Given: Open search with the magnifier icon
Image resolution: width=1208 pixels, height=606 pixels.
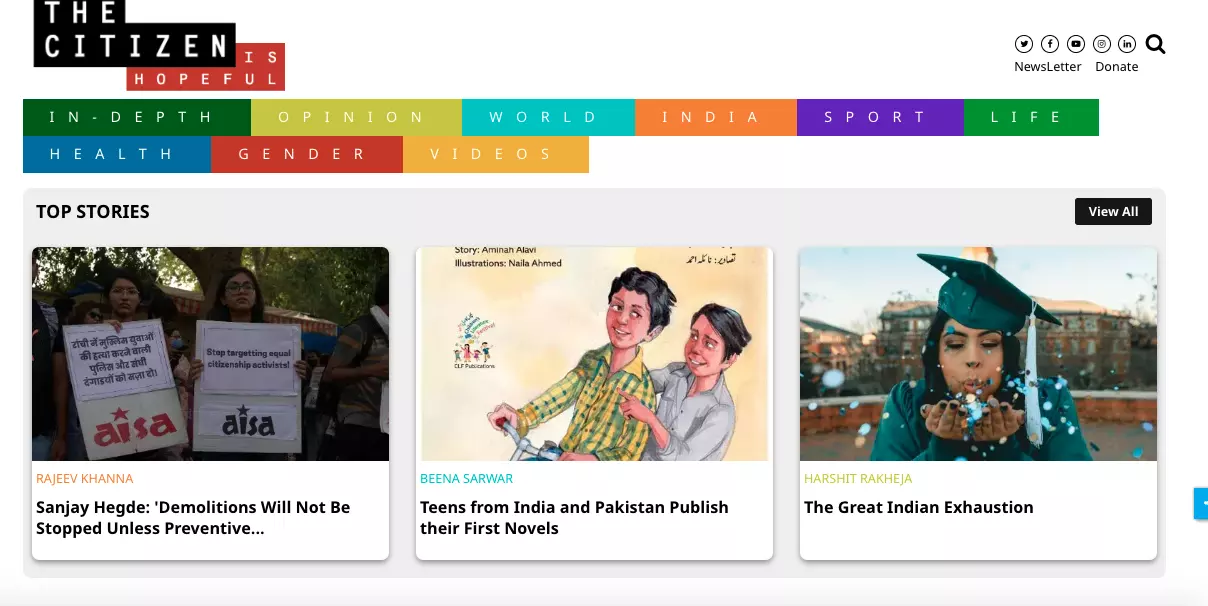Looking at the screenshot, I should pos(1155,44).
